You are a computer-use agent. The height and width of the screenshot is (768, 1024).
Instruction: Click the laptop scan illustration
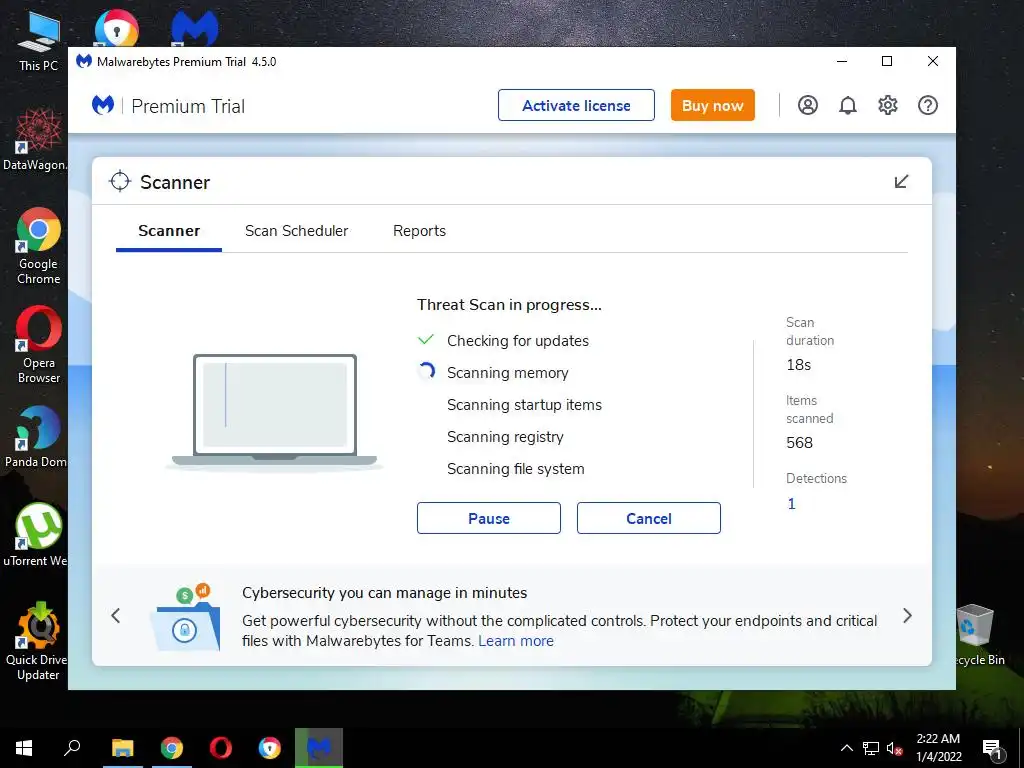tap(274, 411)
